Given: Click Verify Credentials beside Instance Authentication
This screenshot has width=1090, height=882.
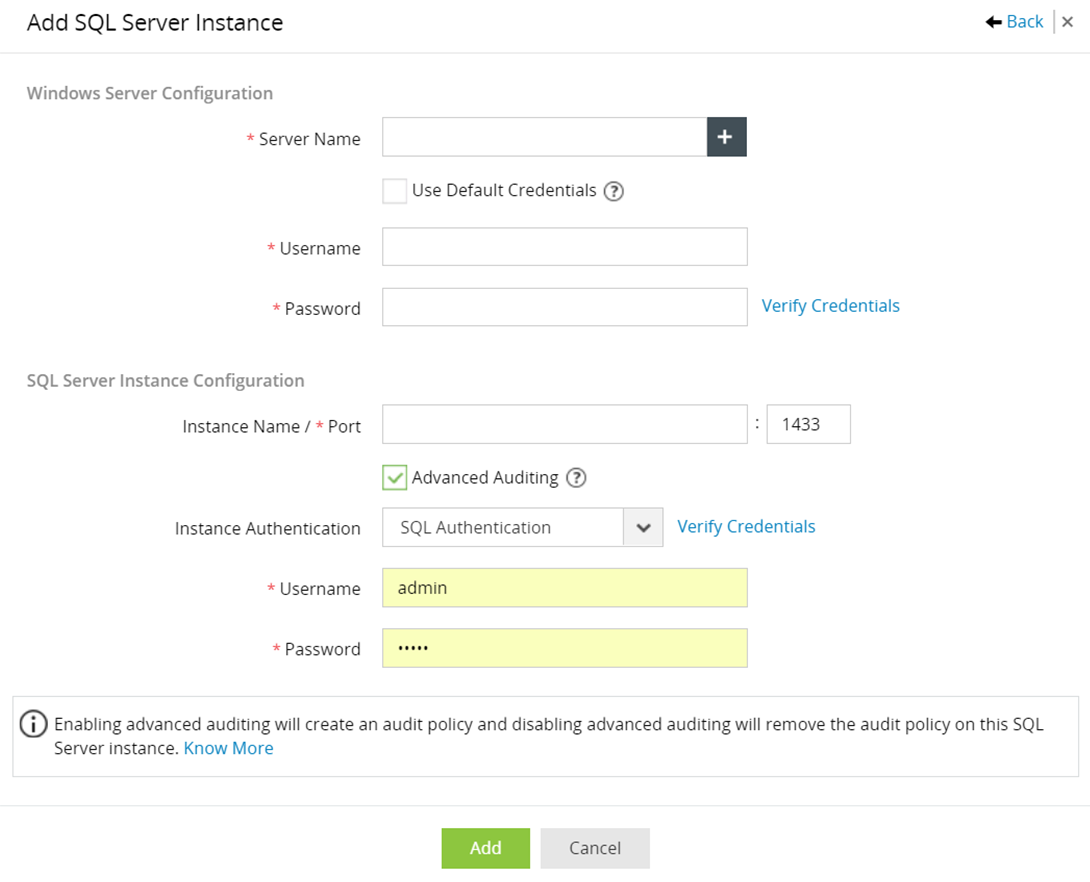Looking at the screenshot, I should tap(746, 526).
